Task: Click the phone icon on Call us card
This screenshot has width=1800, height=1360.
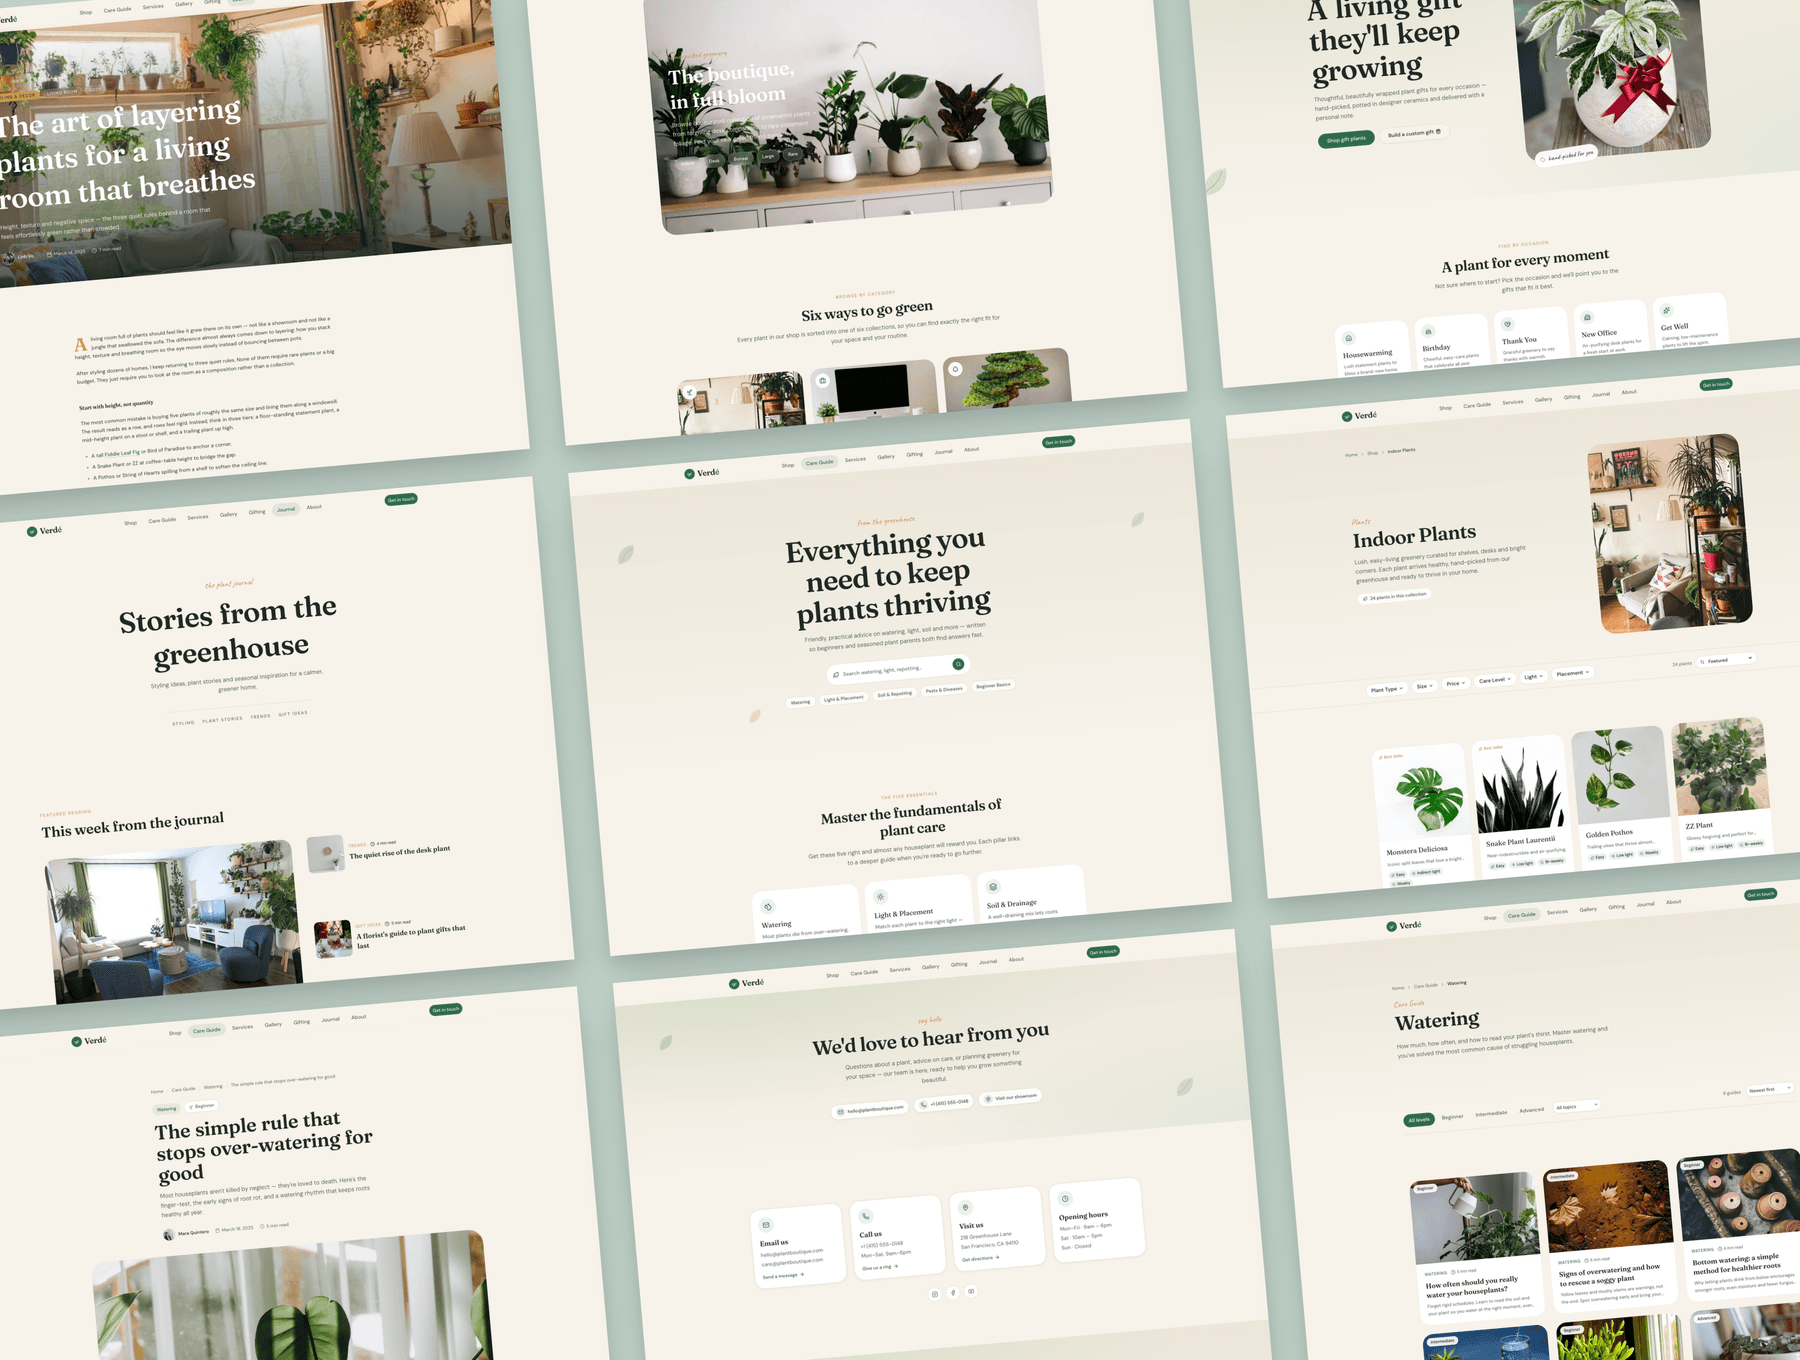Action: [866, 1216]
